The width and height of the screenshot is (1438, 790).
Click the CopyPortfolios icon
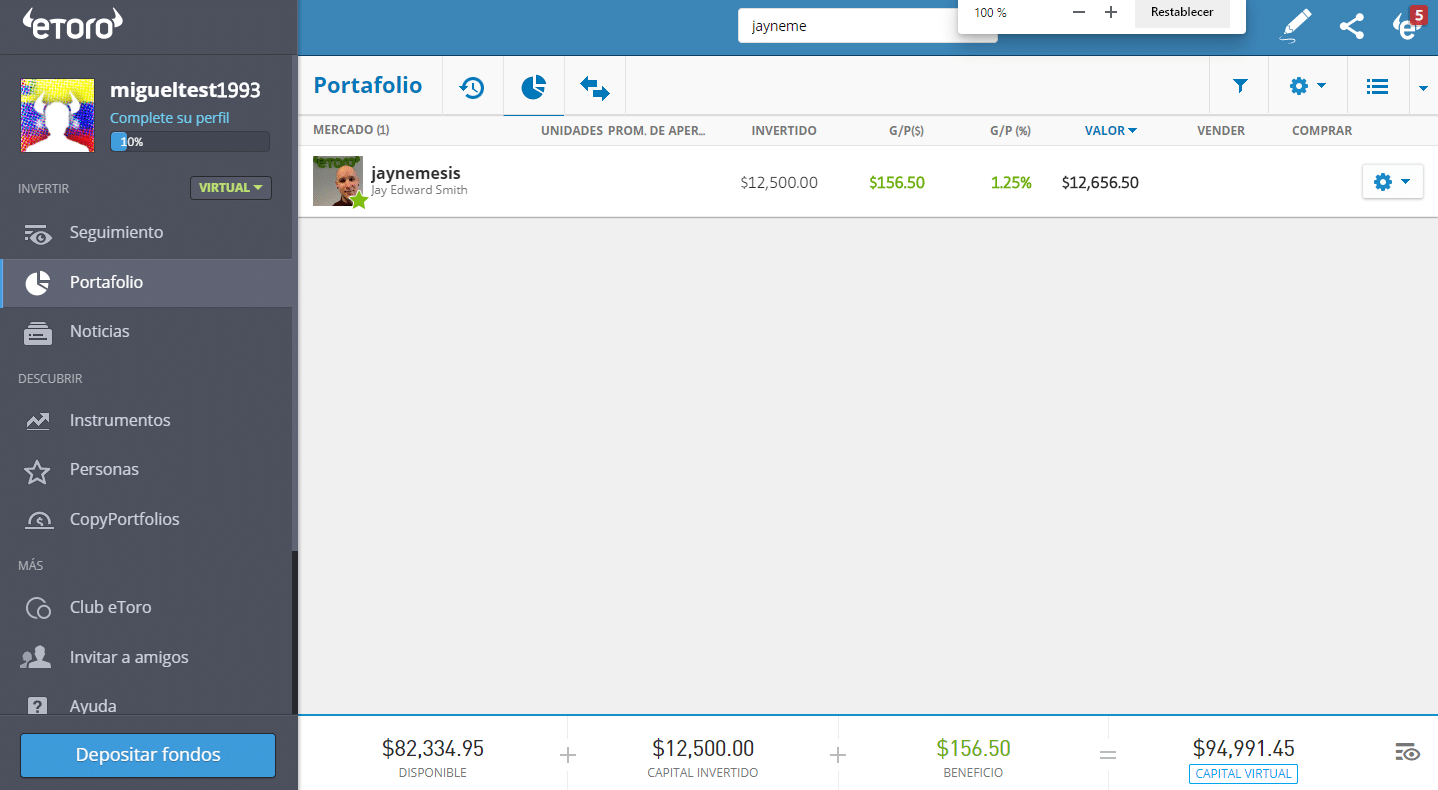(x=38, y=520)
